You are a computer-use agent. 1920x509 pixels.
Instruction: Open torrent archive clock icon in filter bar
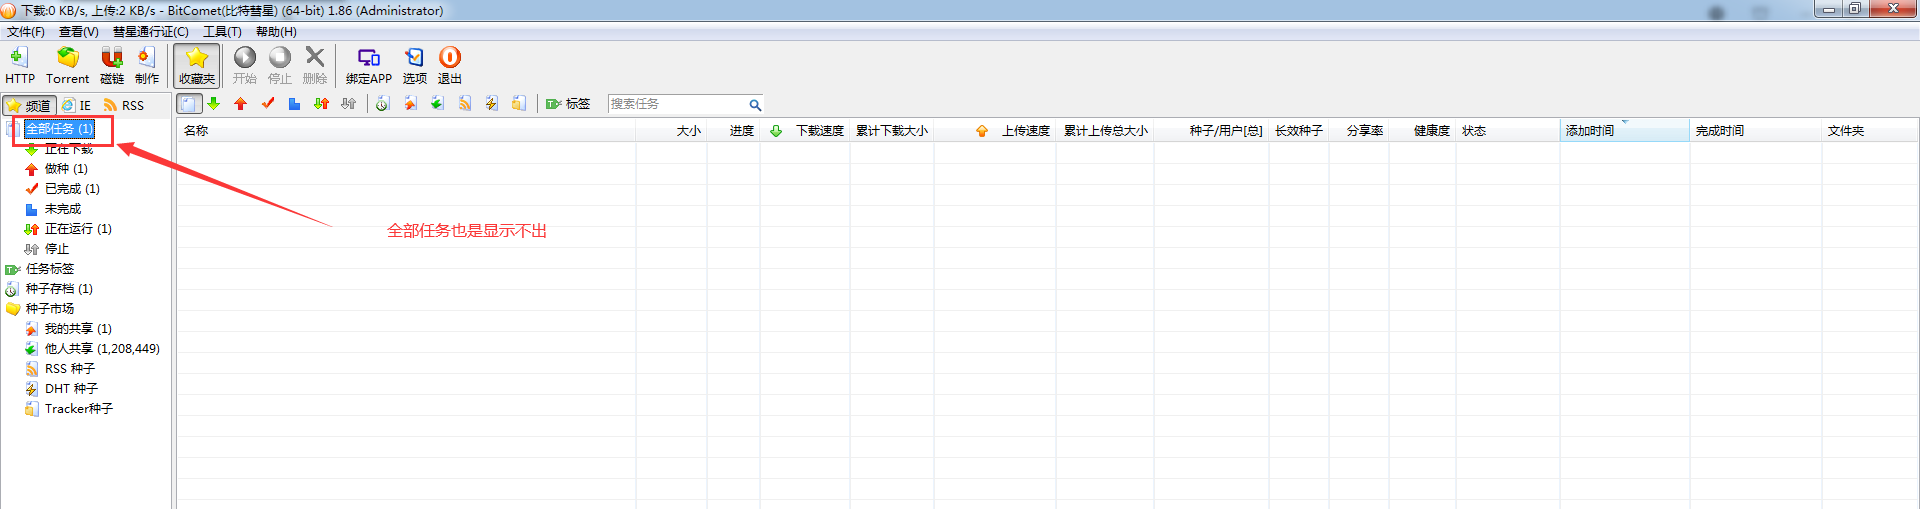[x=383, y=104]
